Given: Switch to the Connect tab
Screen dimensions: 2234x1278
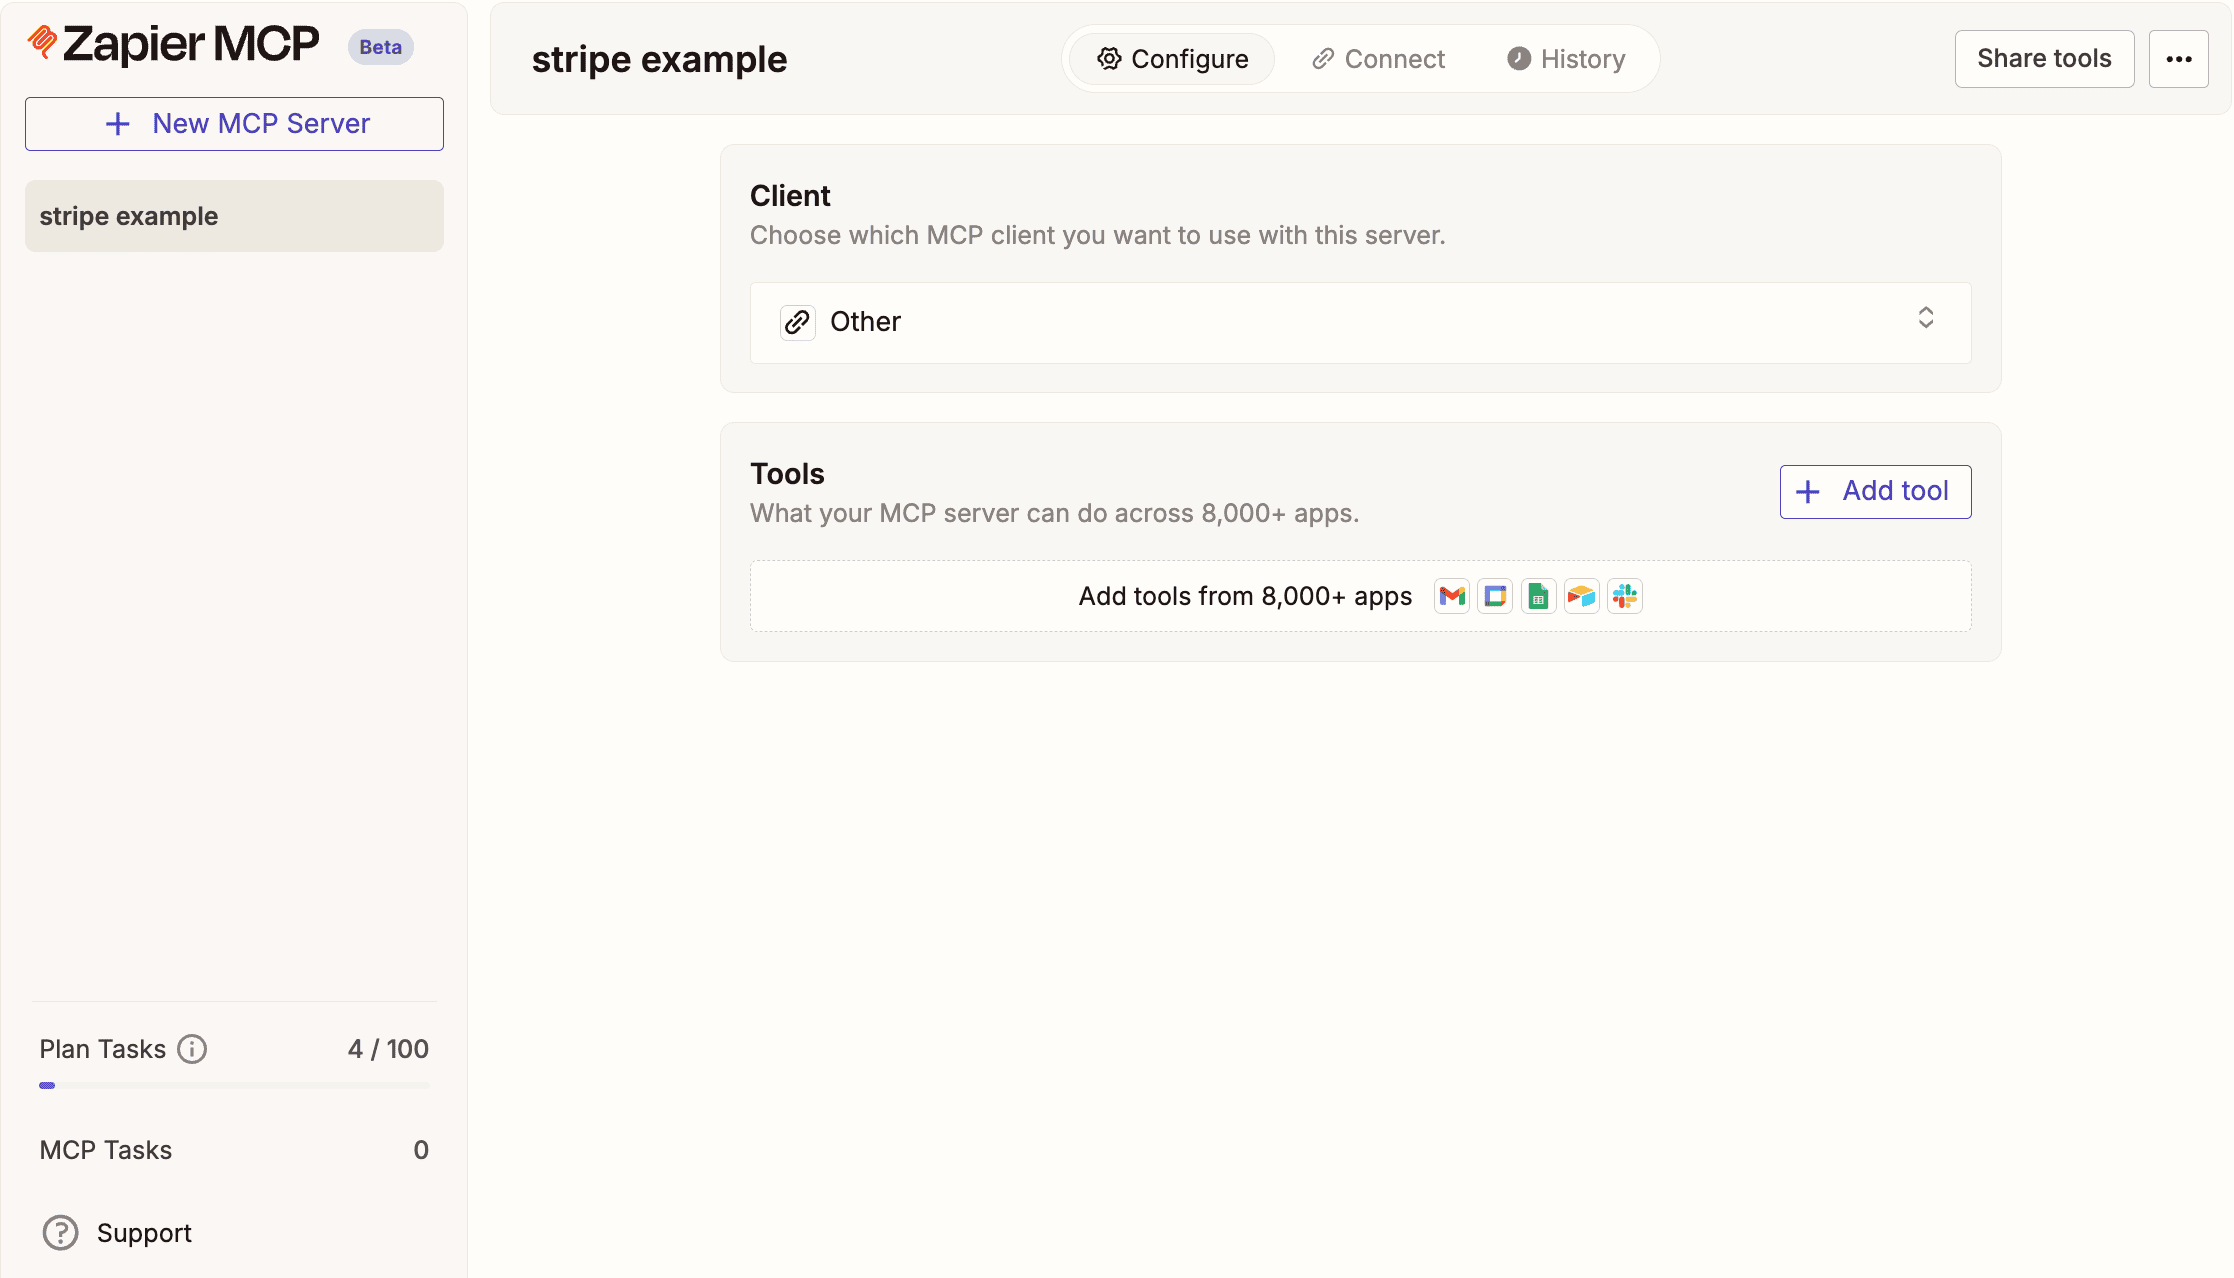Looking at the screenshot, I should click(1378, 59).
